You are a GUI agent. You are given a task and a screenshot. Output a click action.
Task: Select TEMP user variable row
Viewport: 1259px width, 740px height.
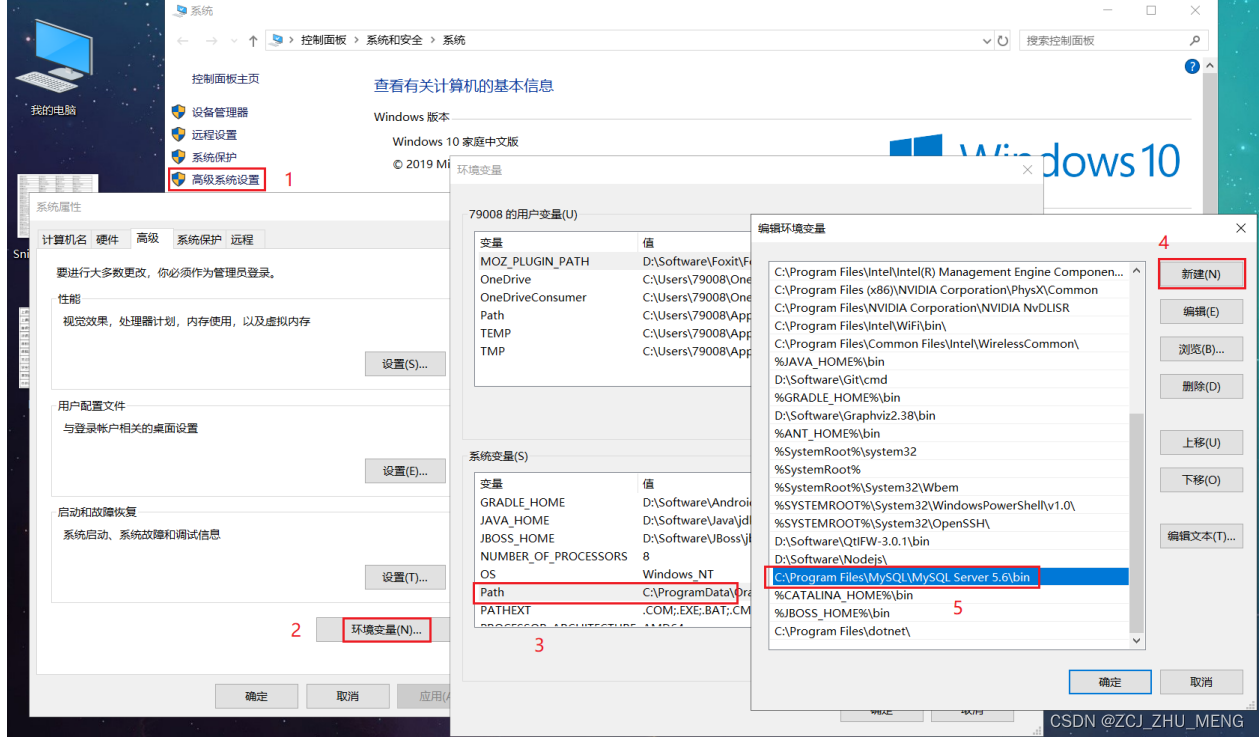tap(614, 333)
